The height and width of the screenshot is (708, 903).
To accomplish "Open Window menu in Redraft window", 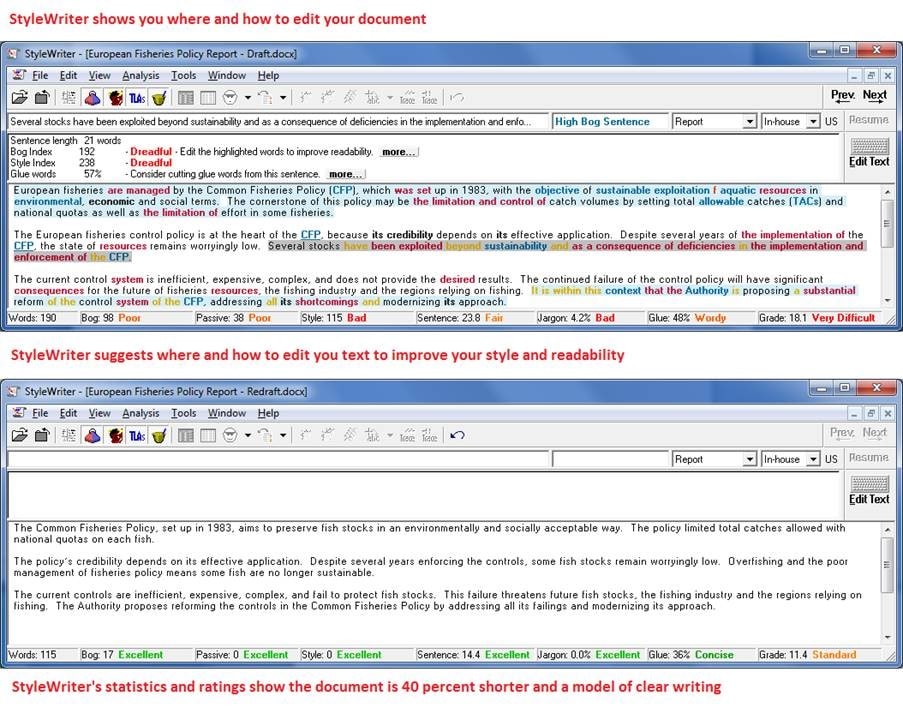I will (227, 413).
